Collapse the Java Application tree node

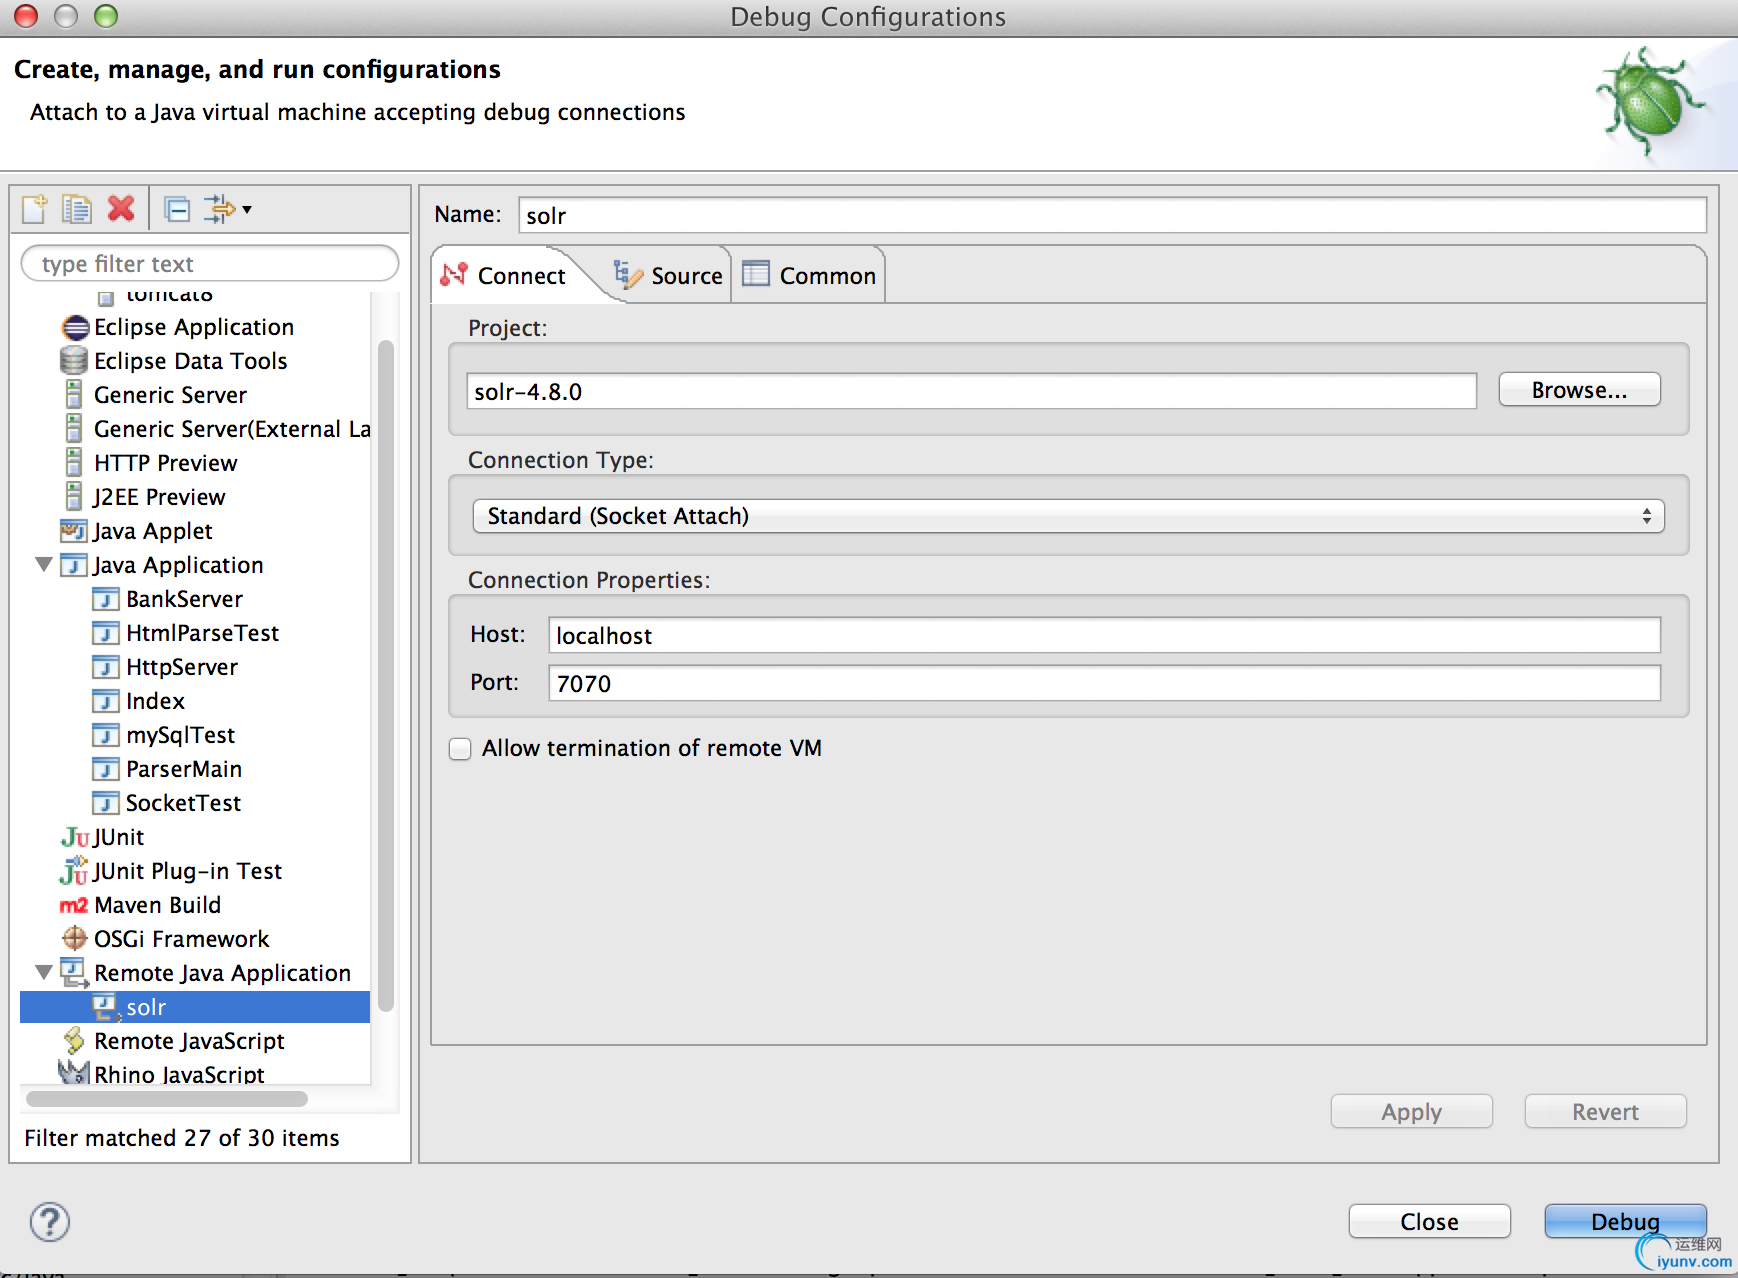coord(44,565)
